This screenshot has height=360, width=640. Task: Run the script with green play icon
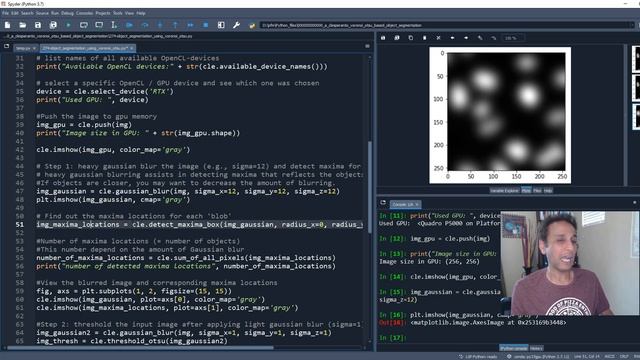click(x=68, y=25)
